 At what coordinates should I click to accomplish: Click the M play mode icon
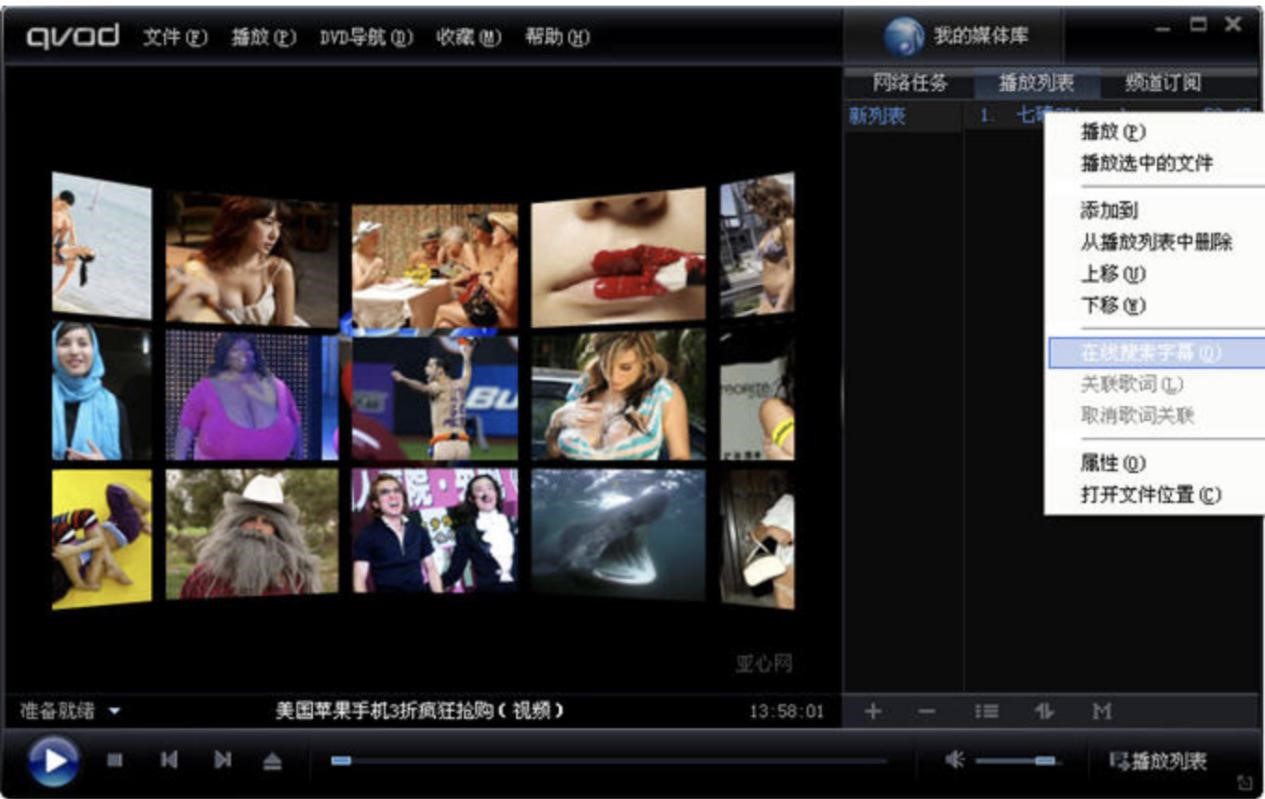pos(1102,711)
